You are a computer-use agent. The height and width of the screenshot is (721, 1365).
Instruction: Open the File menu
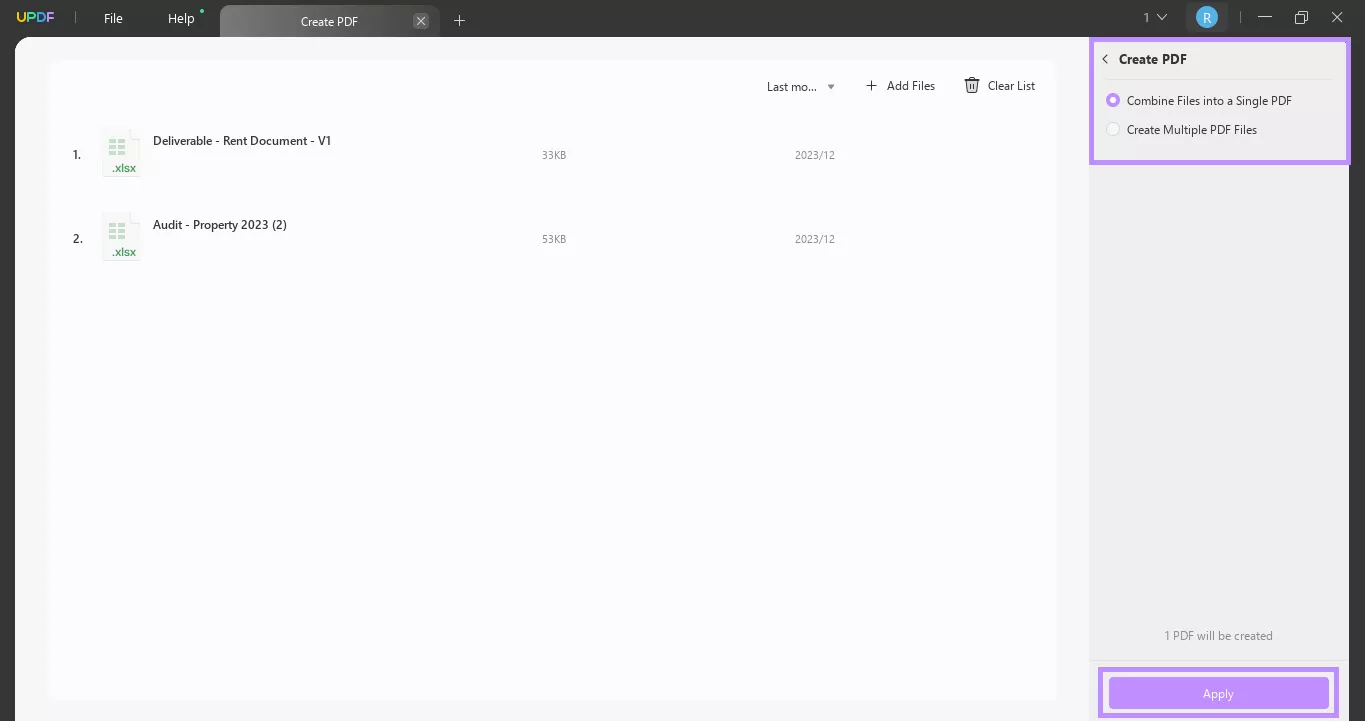tap(112, 17)
